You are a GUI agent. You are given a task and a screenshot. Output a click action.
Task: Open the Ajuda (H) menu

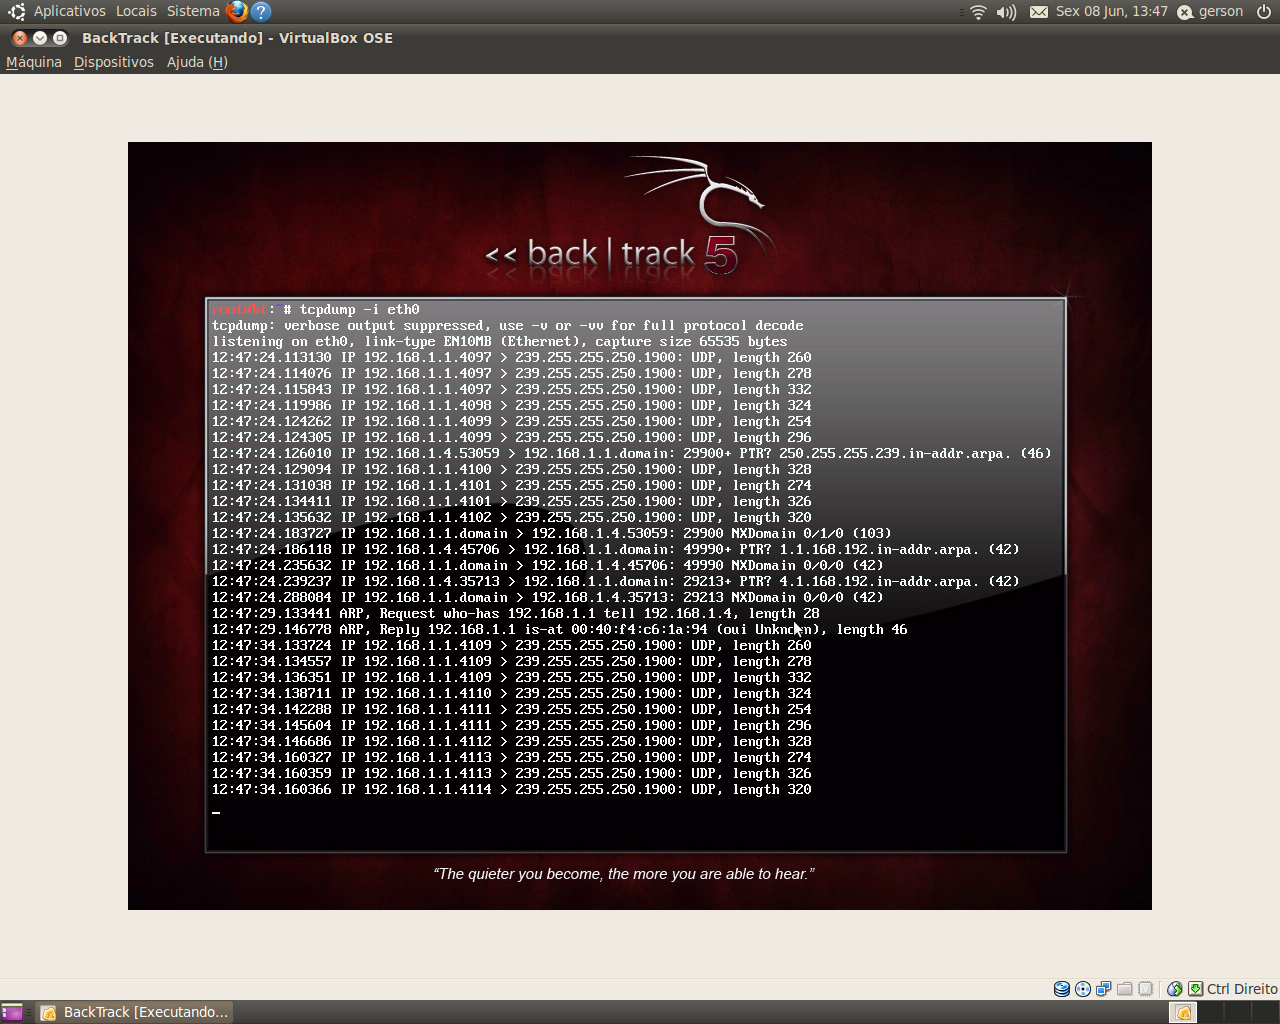click(197, 62)
